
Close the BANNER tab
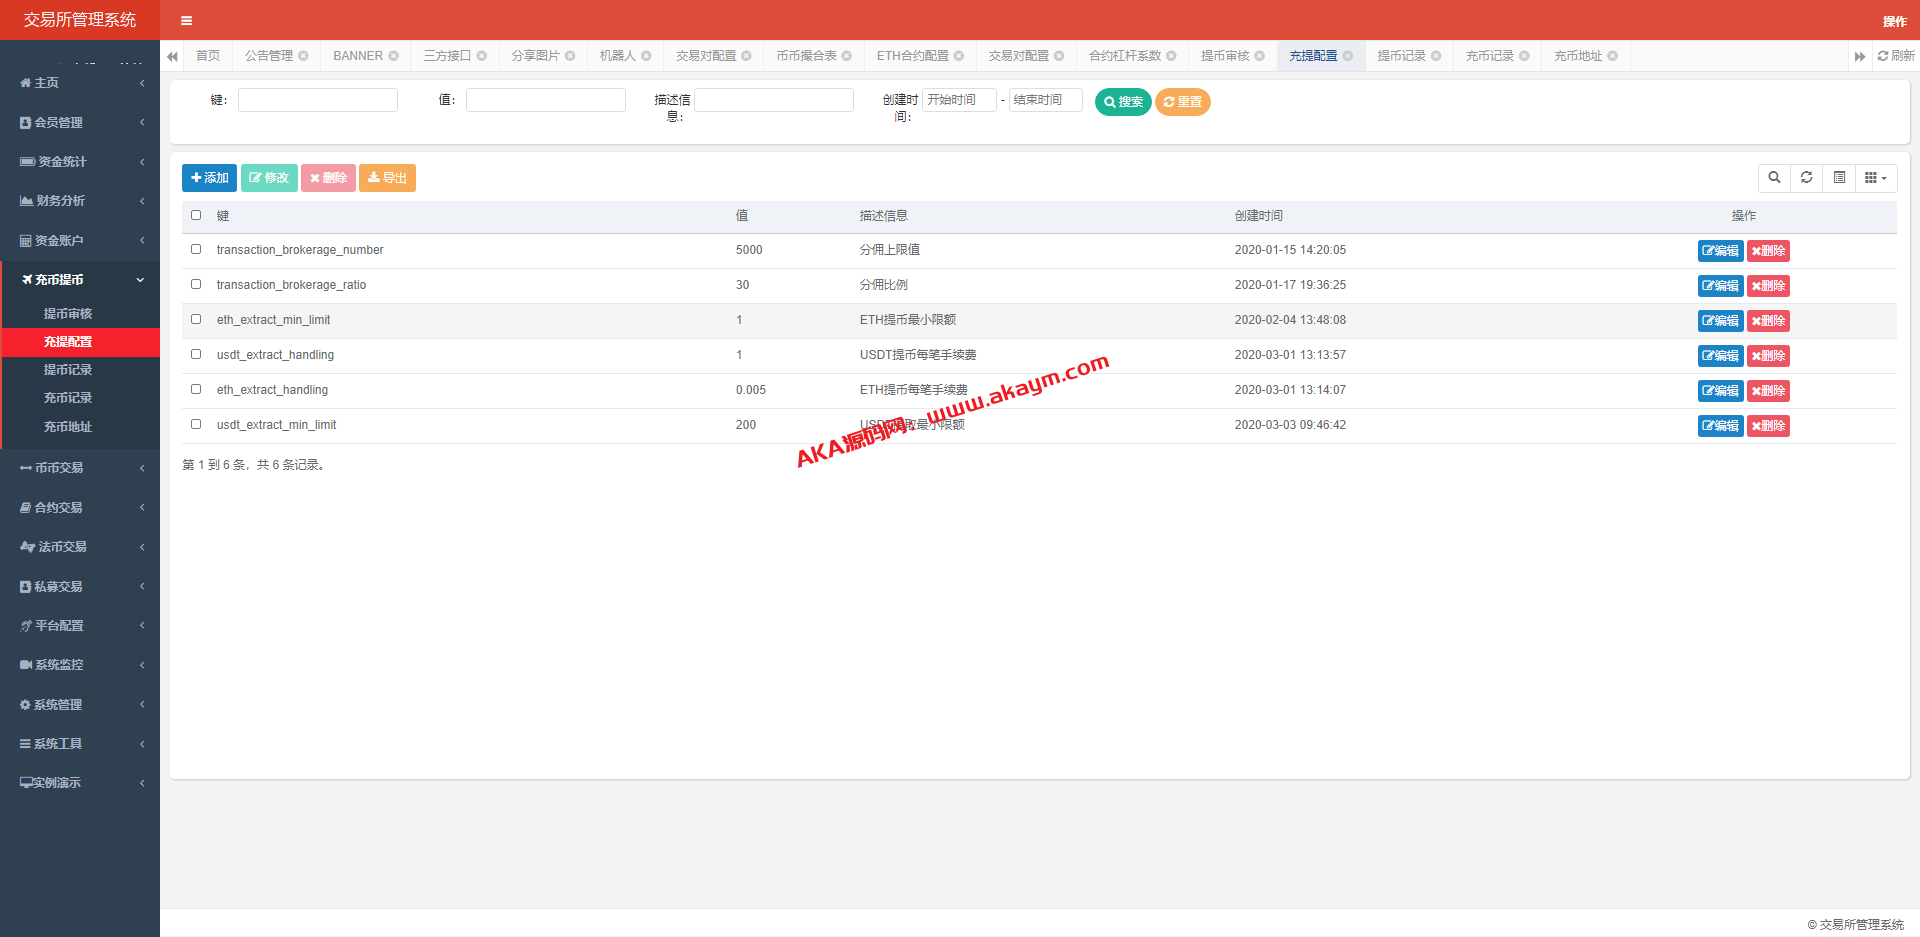pos(394,56)
